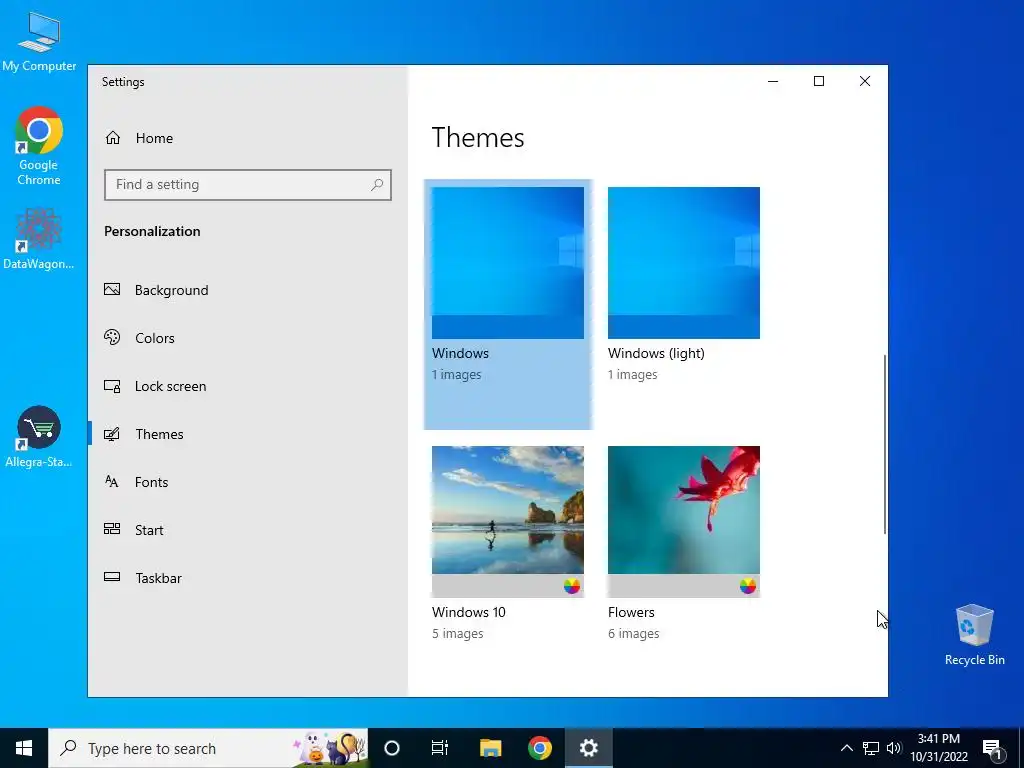Screen dimensions: 1024x768
Task: Select Google Chrome desktop shortcut
Action: tap(39, 146)
